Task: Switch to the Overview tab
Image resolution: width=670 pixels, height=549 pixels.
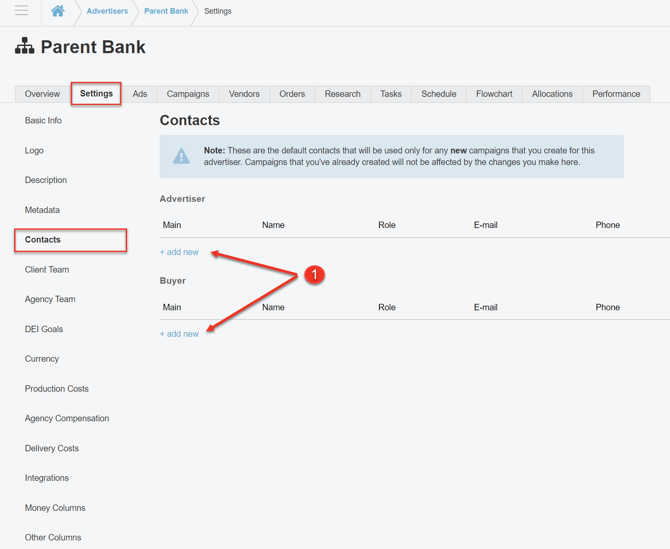Action: (x=42, y=94)
